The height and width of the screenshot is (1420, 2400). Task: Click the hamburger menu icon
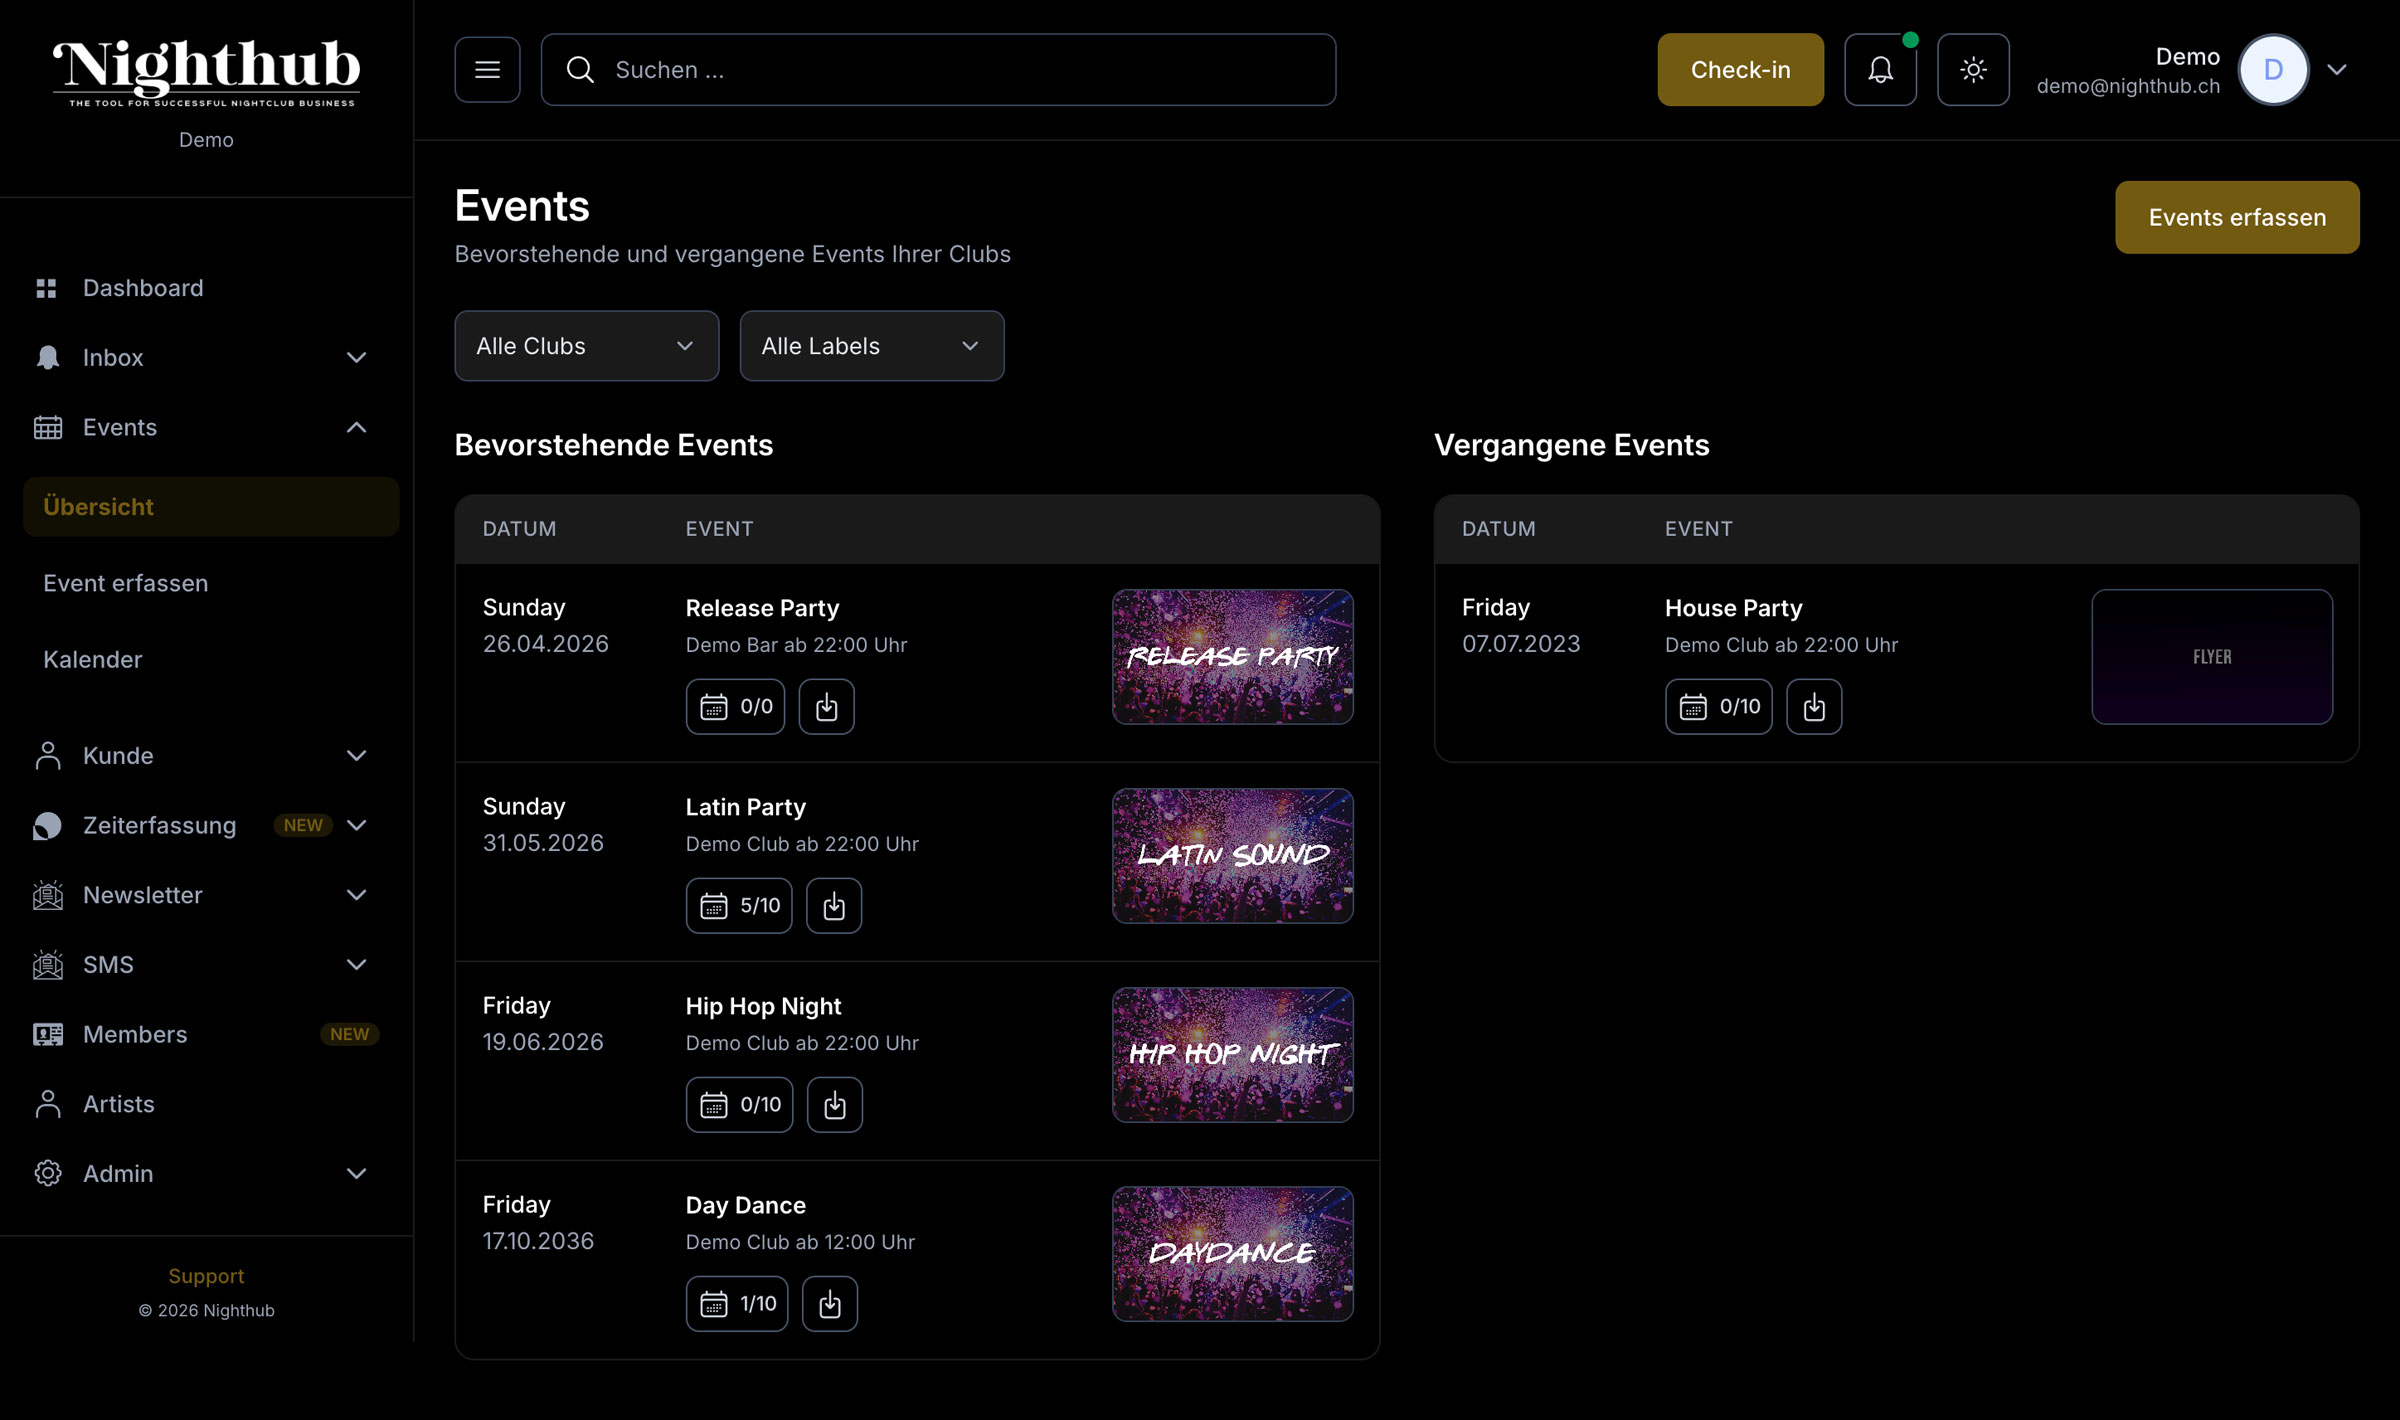point(487,70)
